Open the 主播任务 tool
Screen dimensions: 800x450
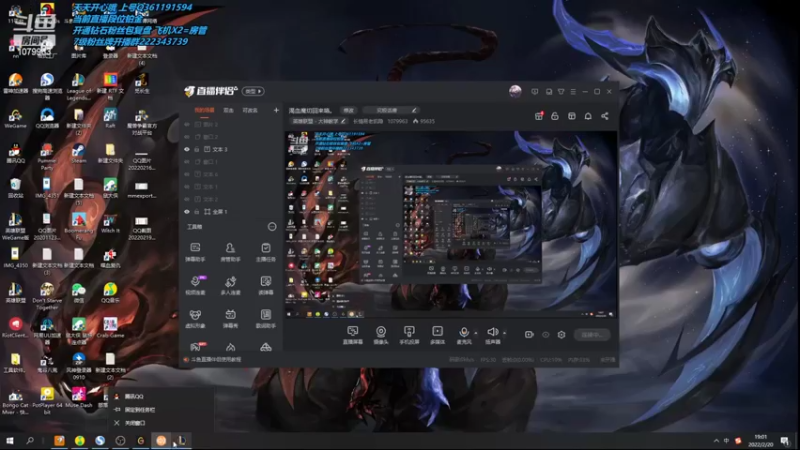[265, 252]
